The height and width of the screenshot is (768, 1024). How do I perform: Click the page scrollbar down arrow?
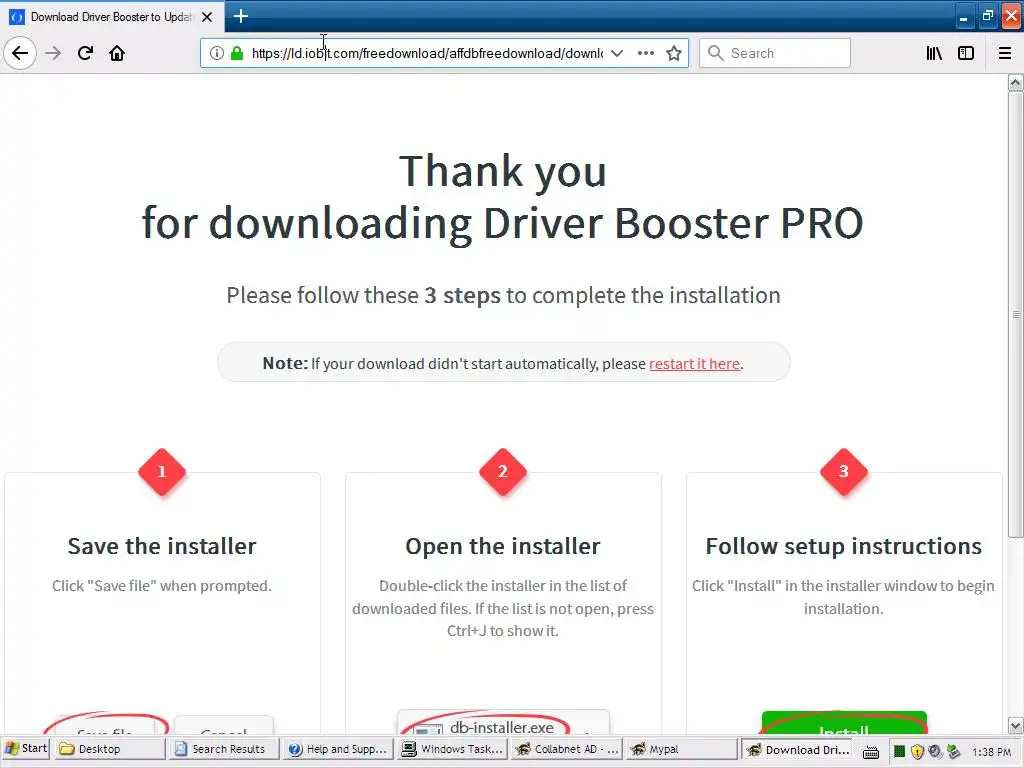click(x=1015, y=725)
